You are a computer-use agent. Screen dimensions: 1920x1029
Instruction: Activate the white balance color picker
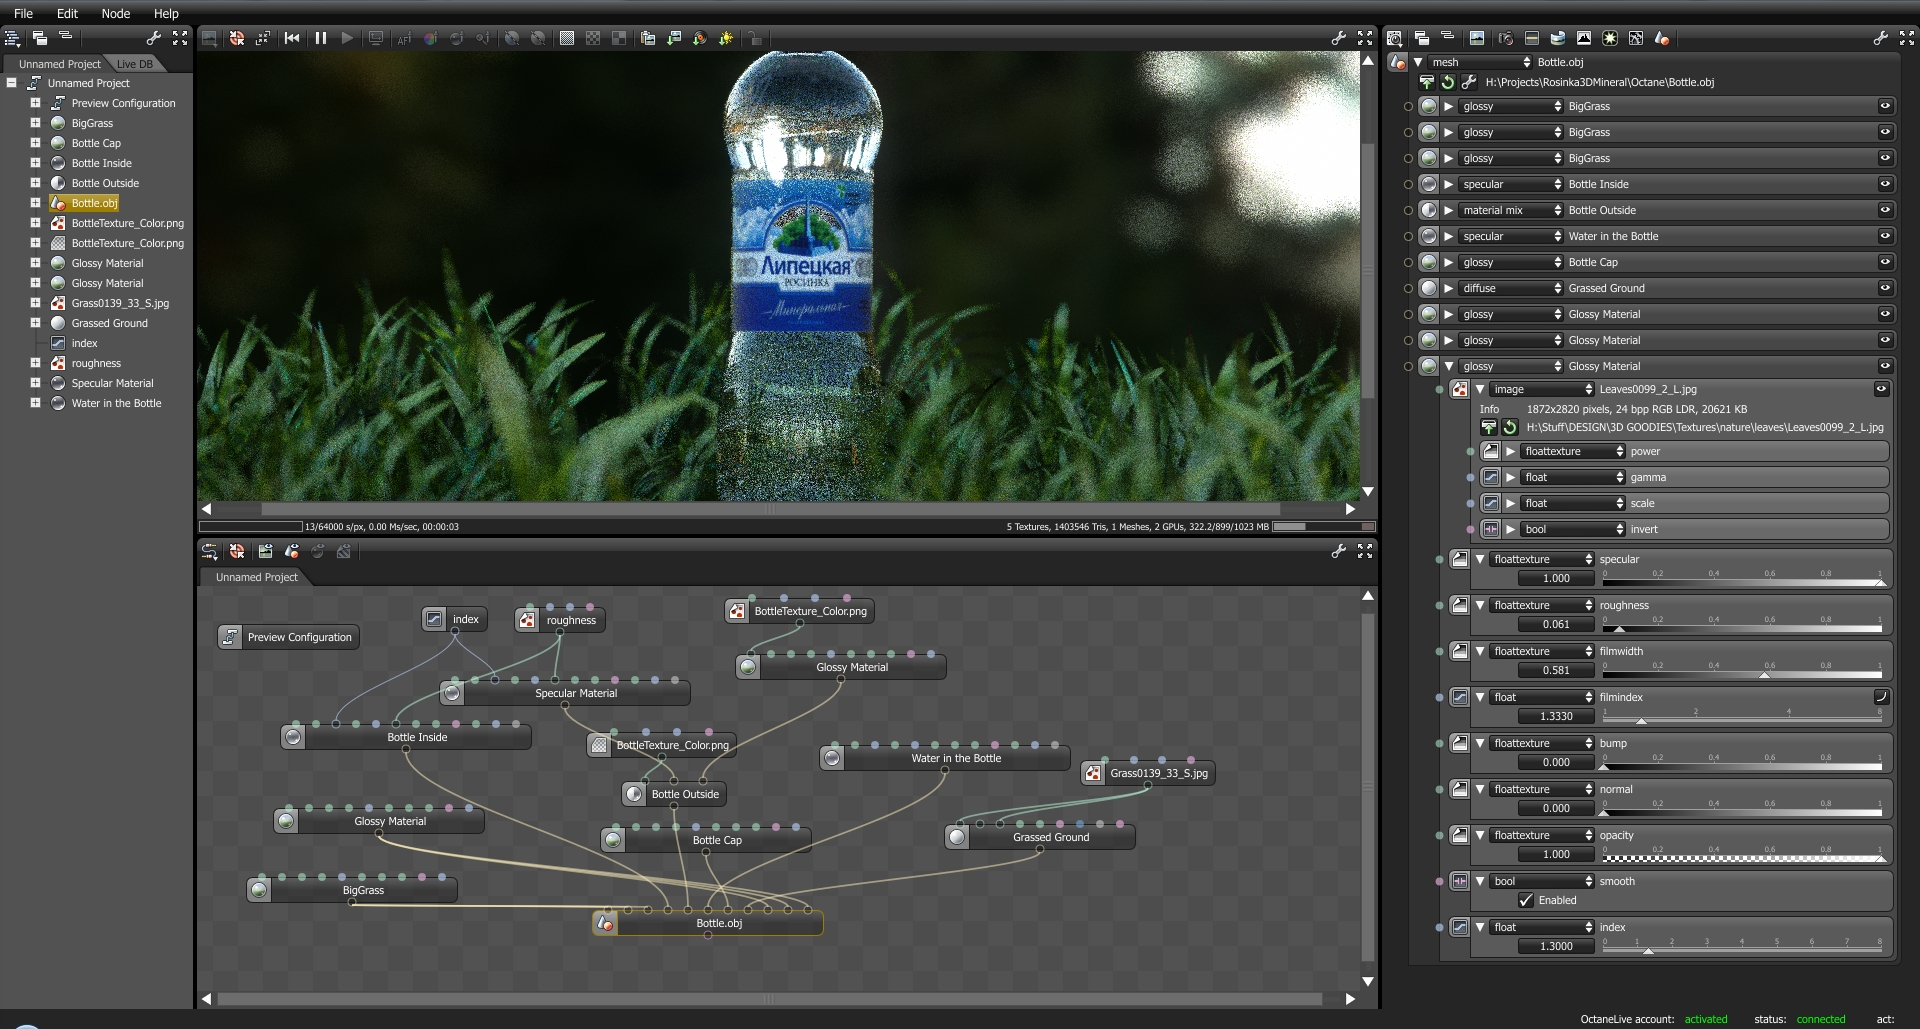click(430, 38)
